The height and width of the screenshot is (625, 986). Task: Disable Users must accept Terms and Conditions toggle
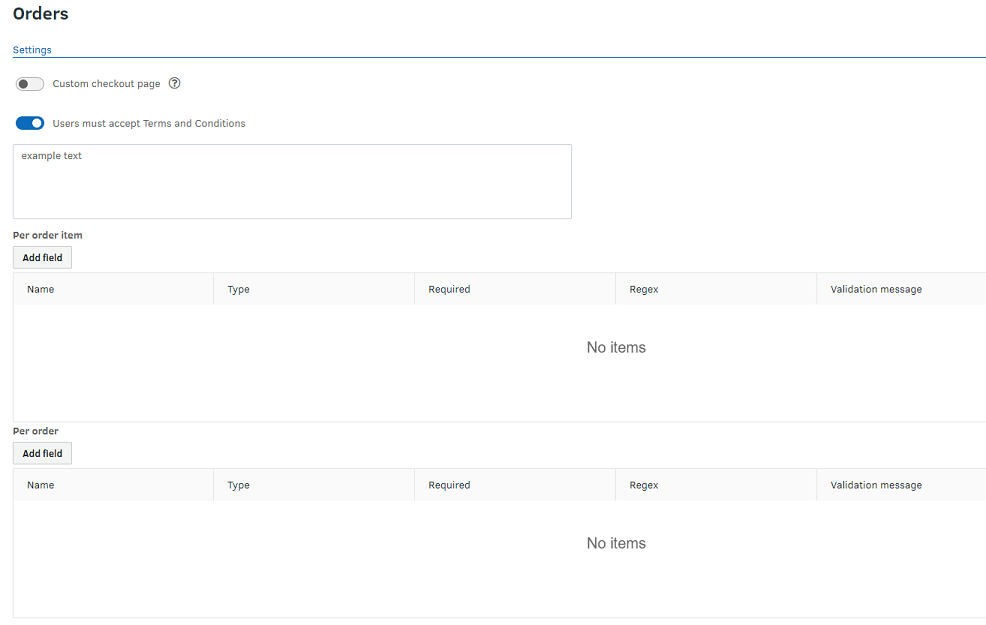point(30,123)
